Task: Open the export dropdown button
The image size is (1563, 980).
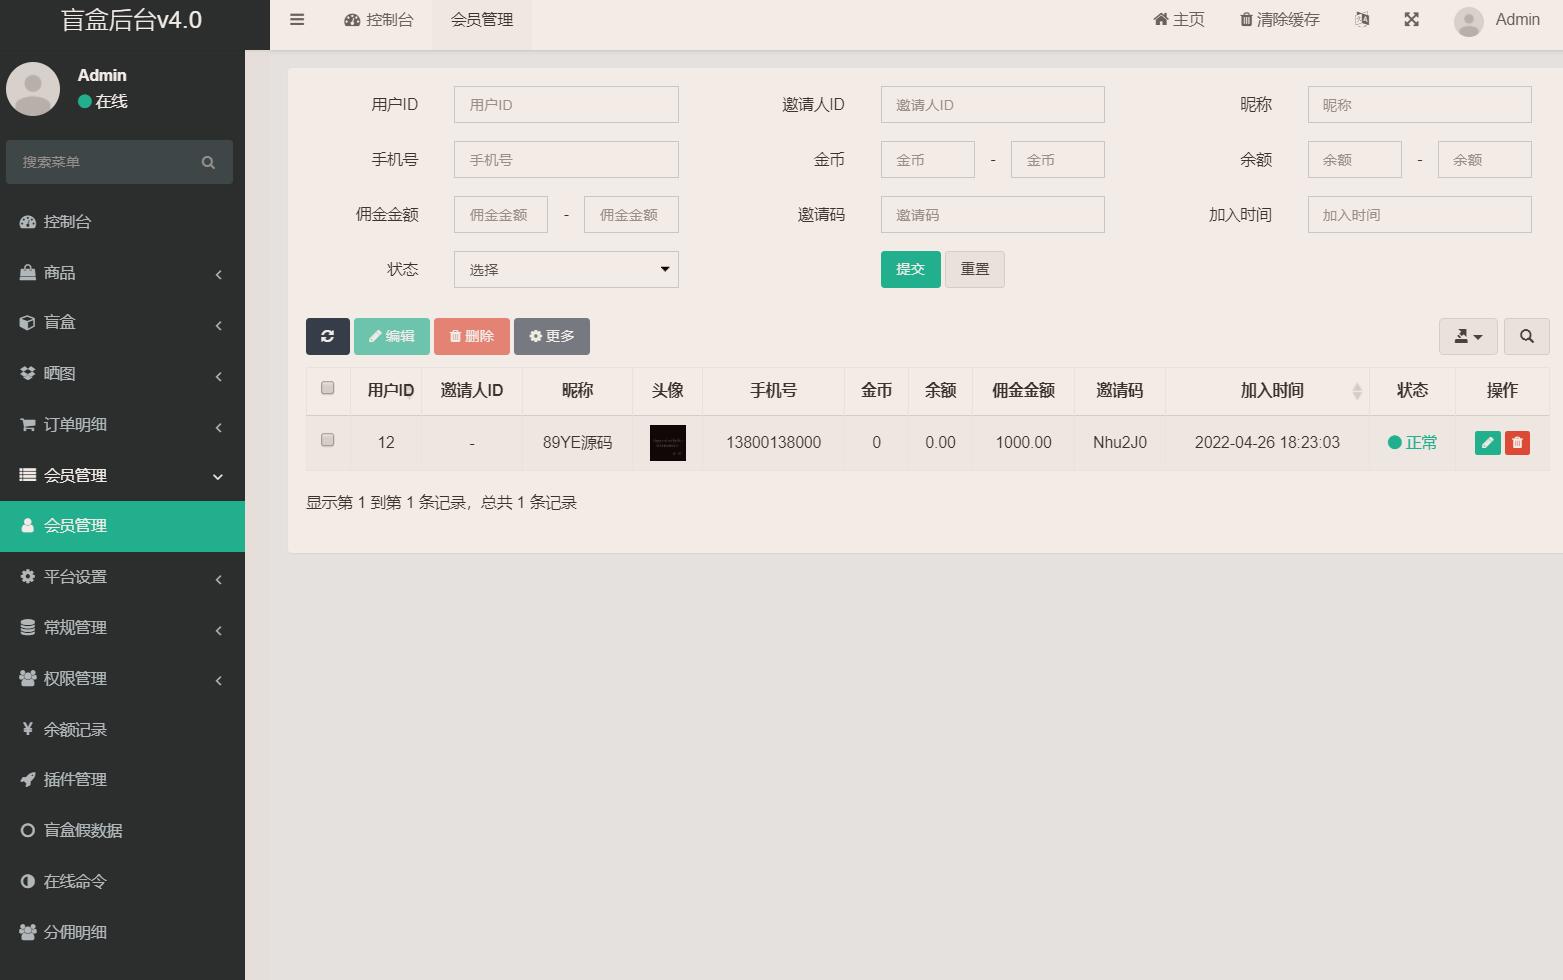Action: (x=1467, y=337)
